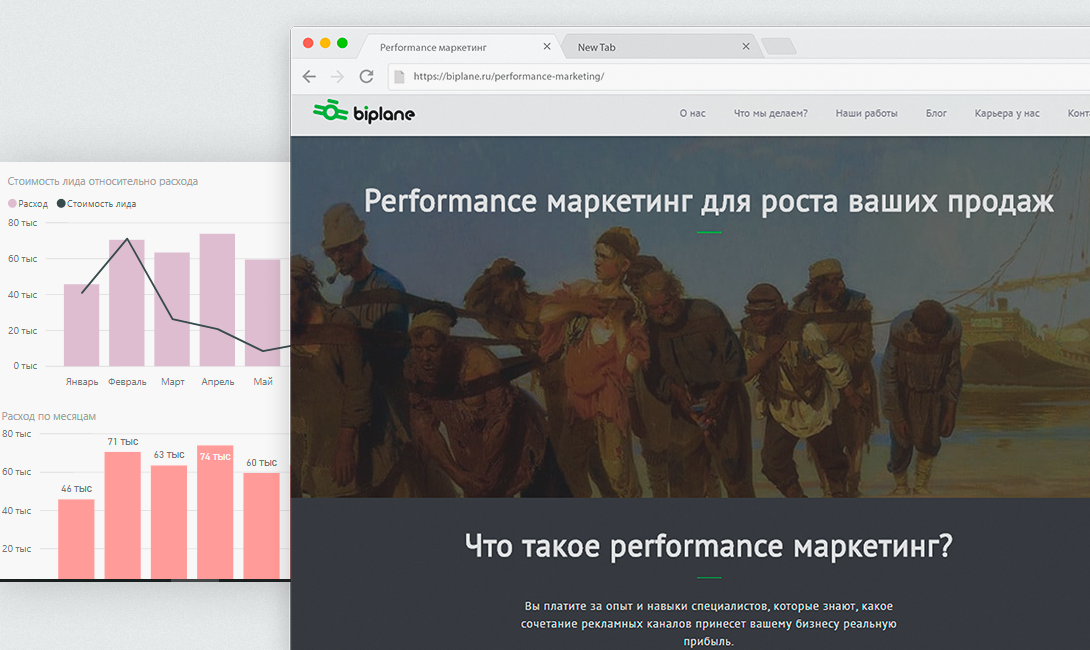
Task: Switch to the Performance маркетинг tab
Action: coord(459,47)
